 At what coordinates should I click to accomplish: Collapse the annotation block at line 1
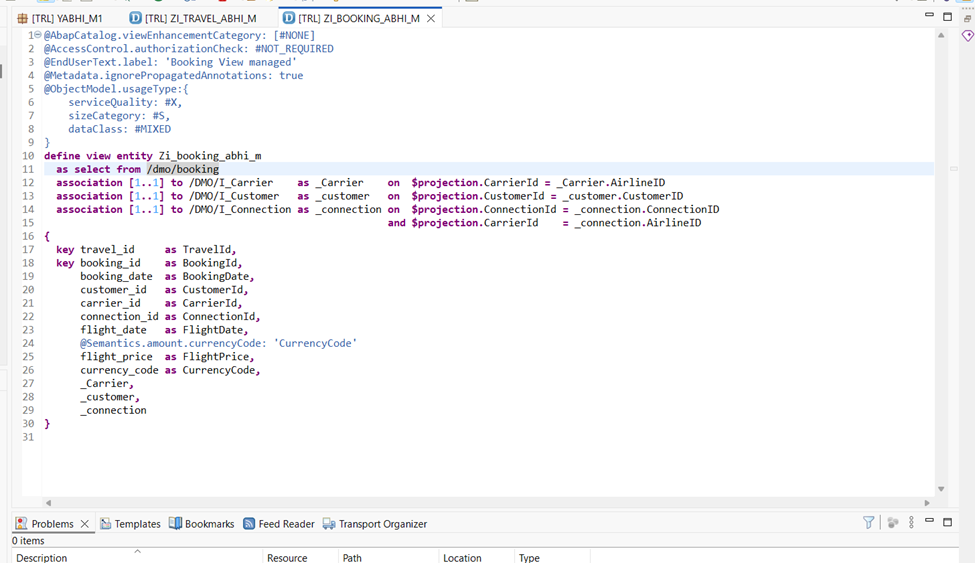[37, 35]
